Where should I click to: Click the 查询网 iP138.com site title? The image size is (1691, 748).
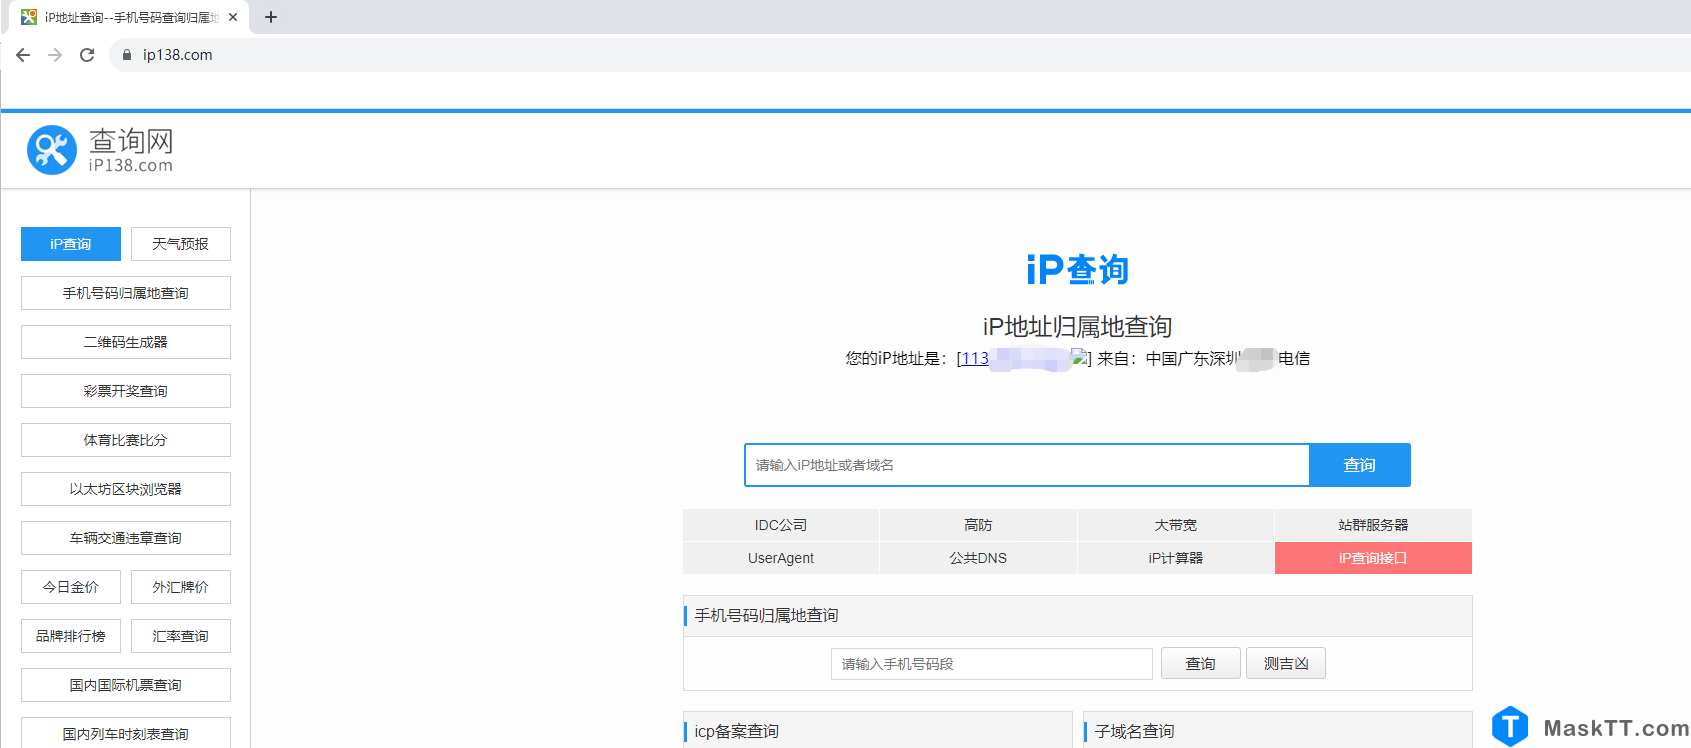[x=131, y=150]
